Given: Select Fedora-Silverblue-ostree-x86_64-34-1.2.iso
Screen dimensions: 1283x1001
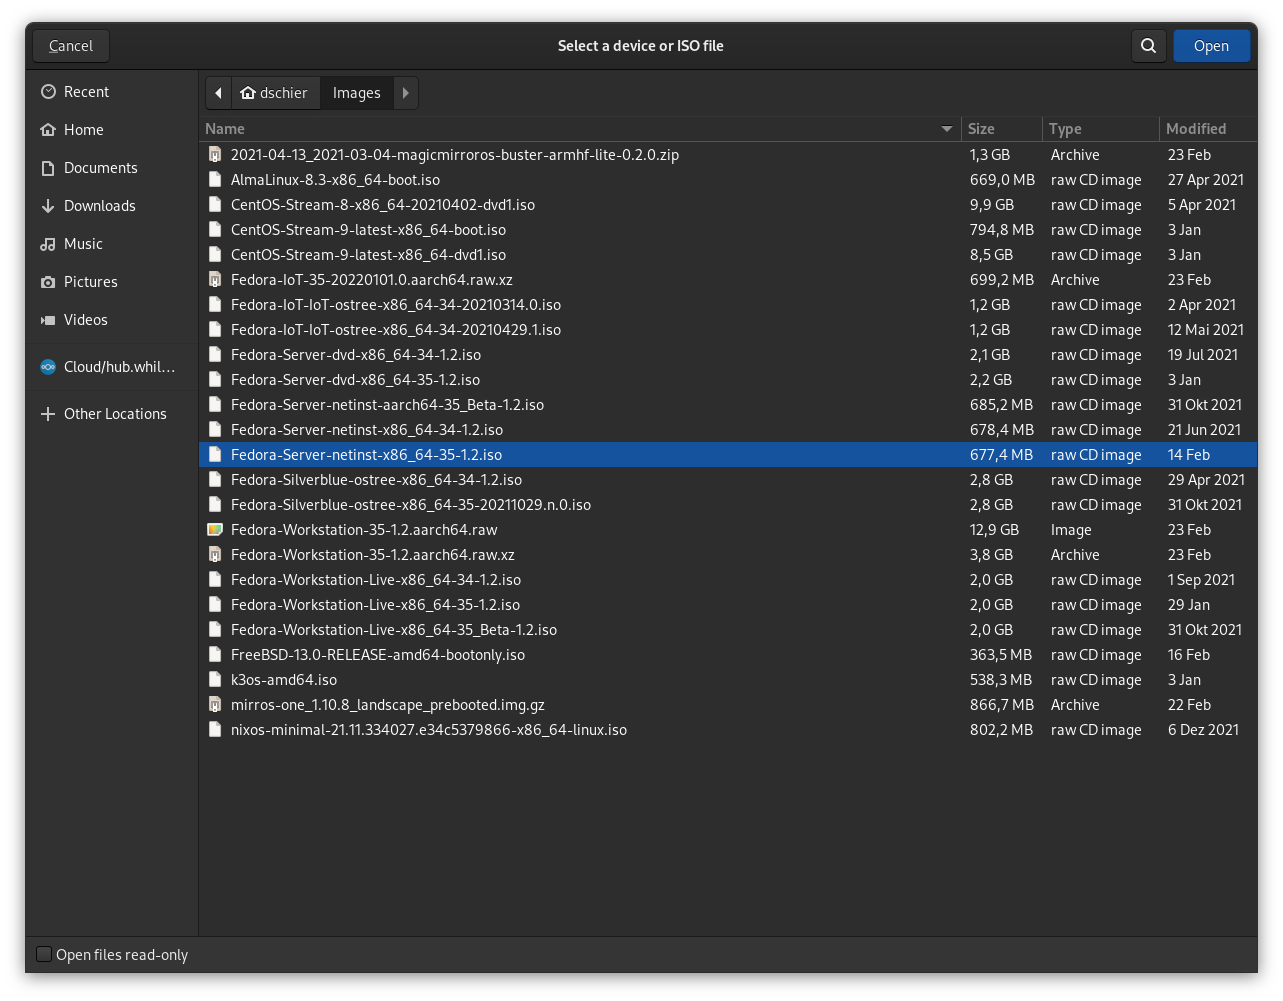Looking at the screenshot, I should tap(728, 480).
